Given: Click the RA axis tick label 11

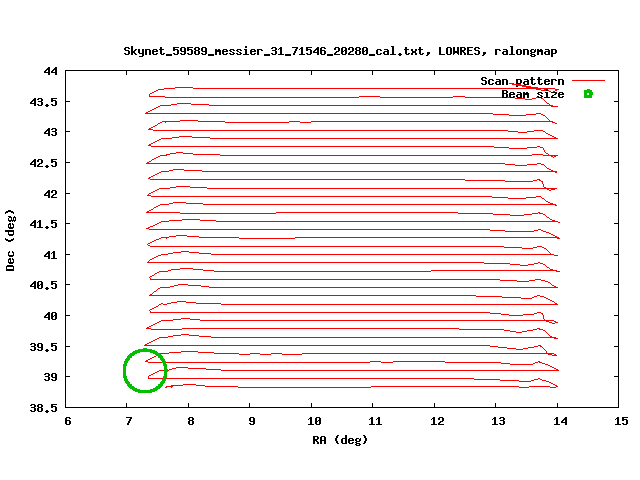Looking at the screenshot, I should (x=375, y=421).
